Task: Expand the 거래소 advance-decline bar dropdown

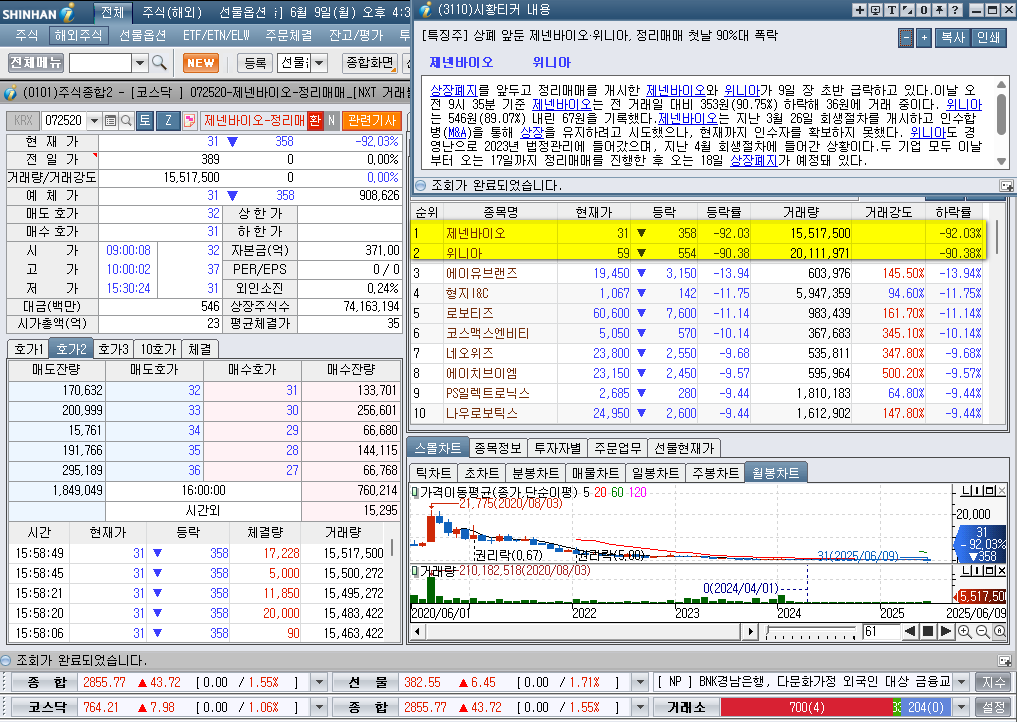Action: [x=963, y=707]
